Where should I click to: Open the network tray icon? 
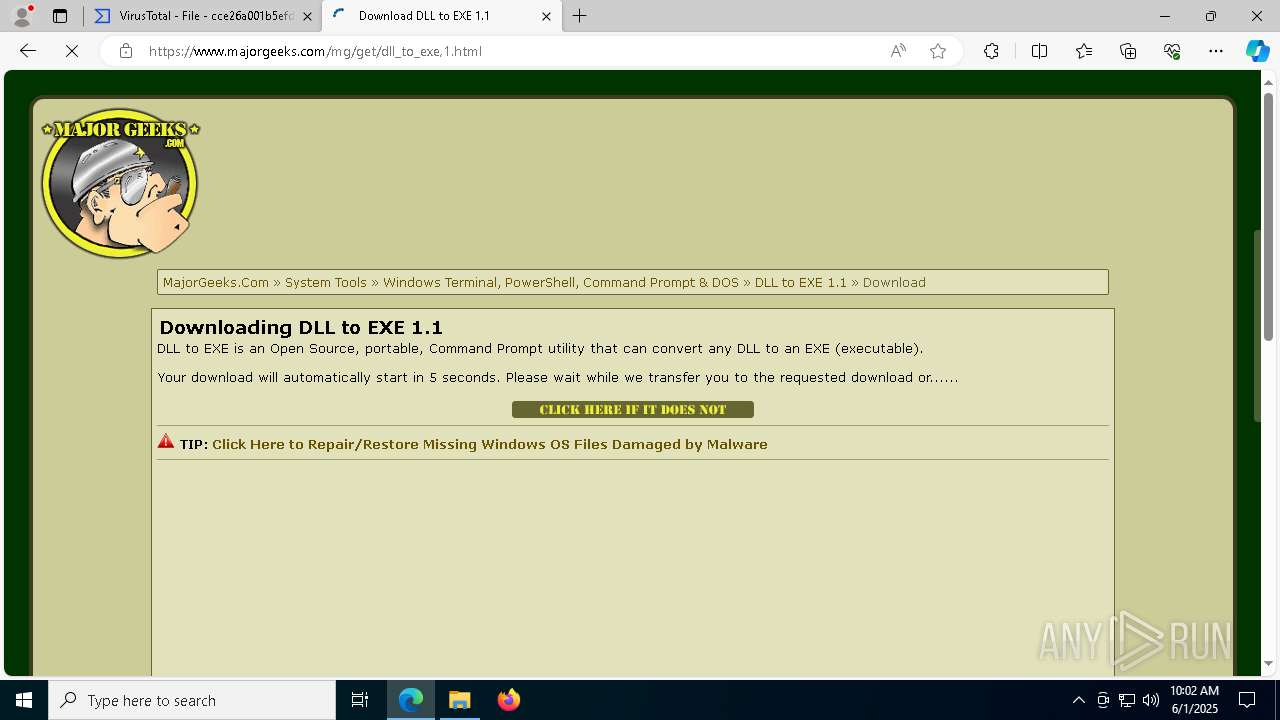pos(1127,700)
